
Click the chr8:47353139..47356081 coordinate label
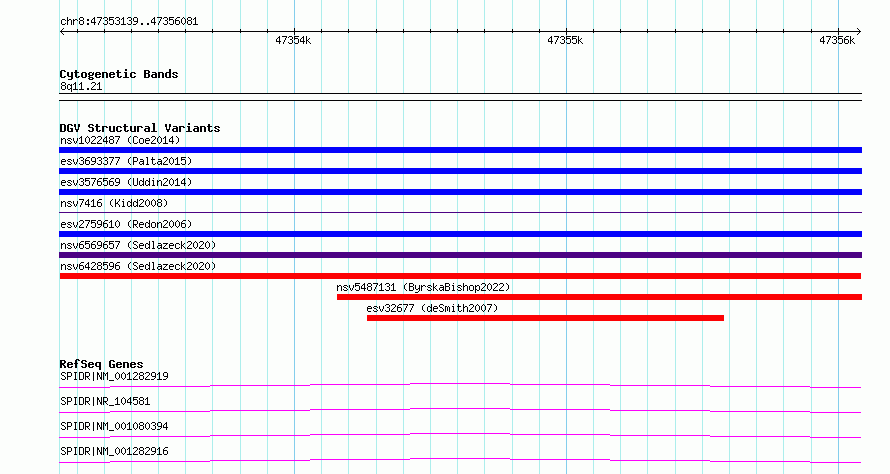[x=129, y=22]
